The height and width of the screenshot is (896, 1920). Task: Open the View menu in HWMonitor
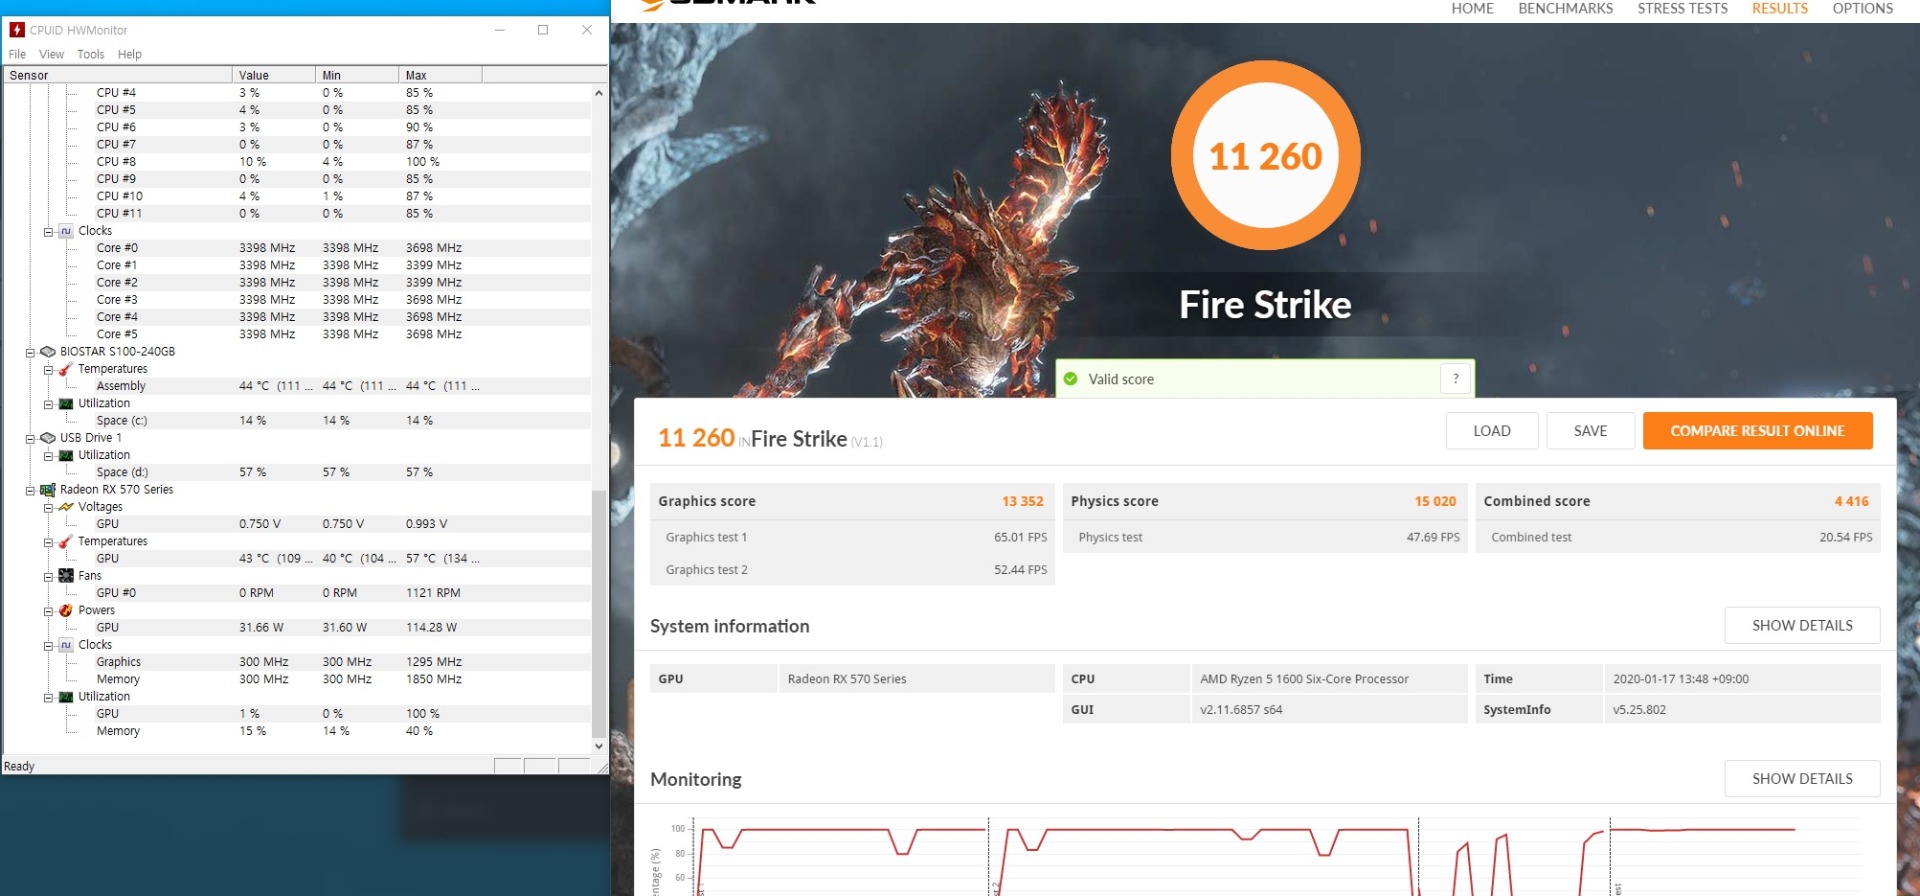[51, 54]
